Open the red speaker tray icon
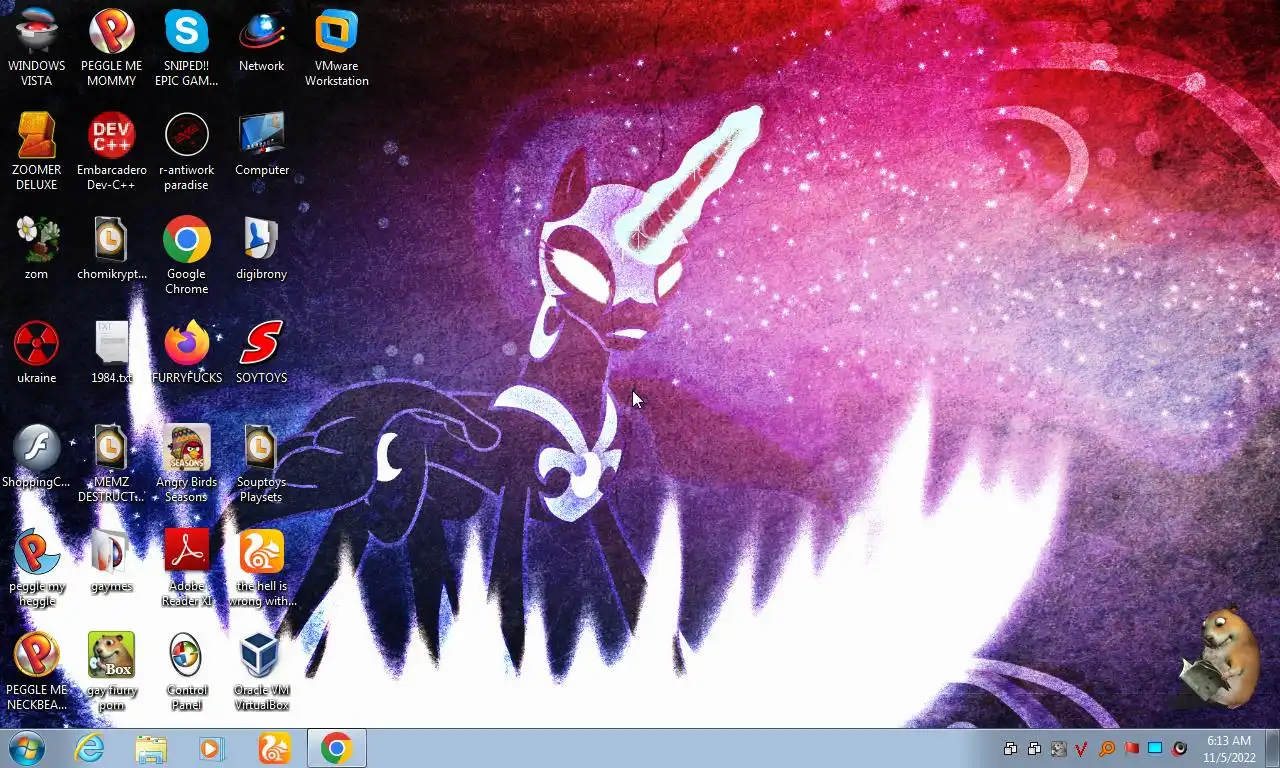 click(1180, 749)
